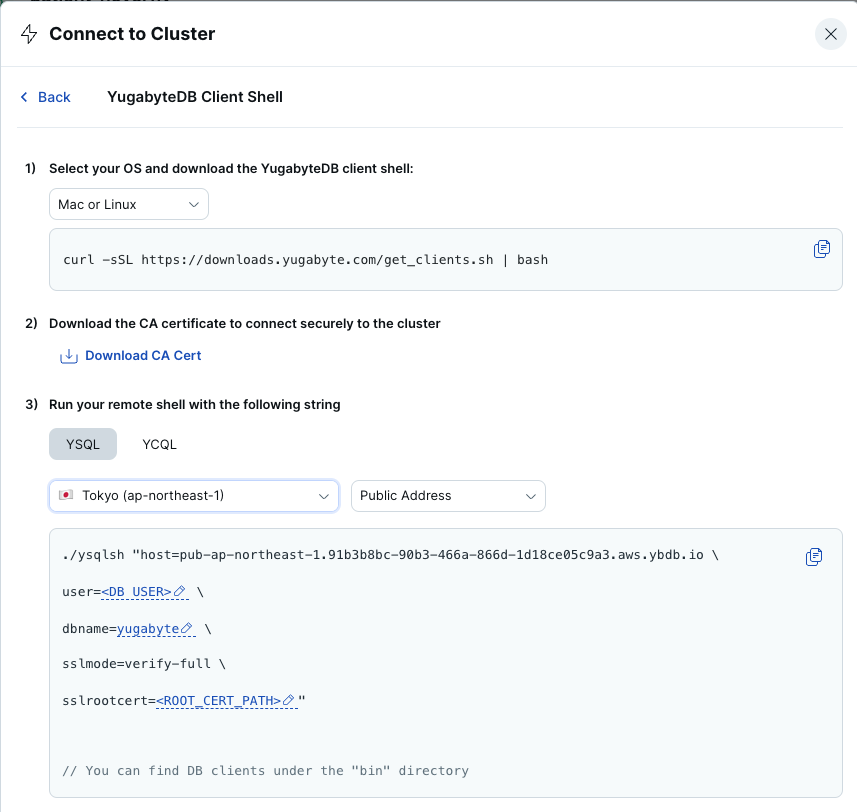The image size is (857, 812).
Task: Edit the <DB_USER> placeholder value
Action: click(x=136, y=592)
